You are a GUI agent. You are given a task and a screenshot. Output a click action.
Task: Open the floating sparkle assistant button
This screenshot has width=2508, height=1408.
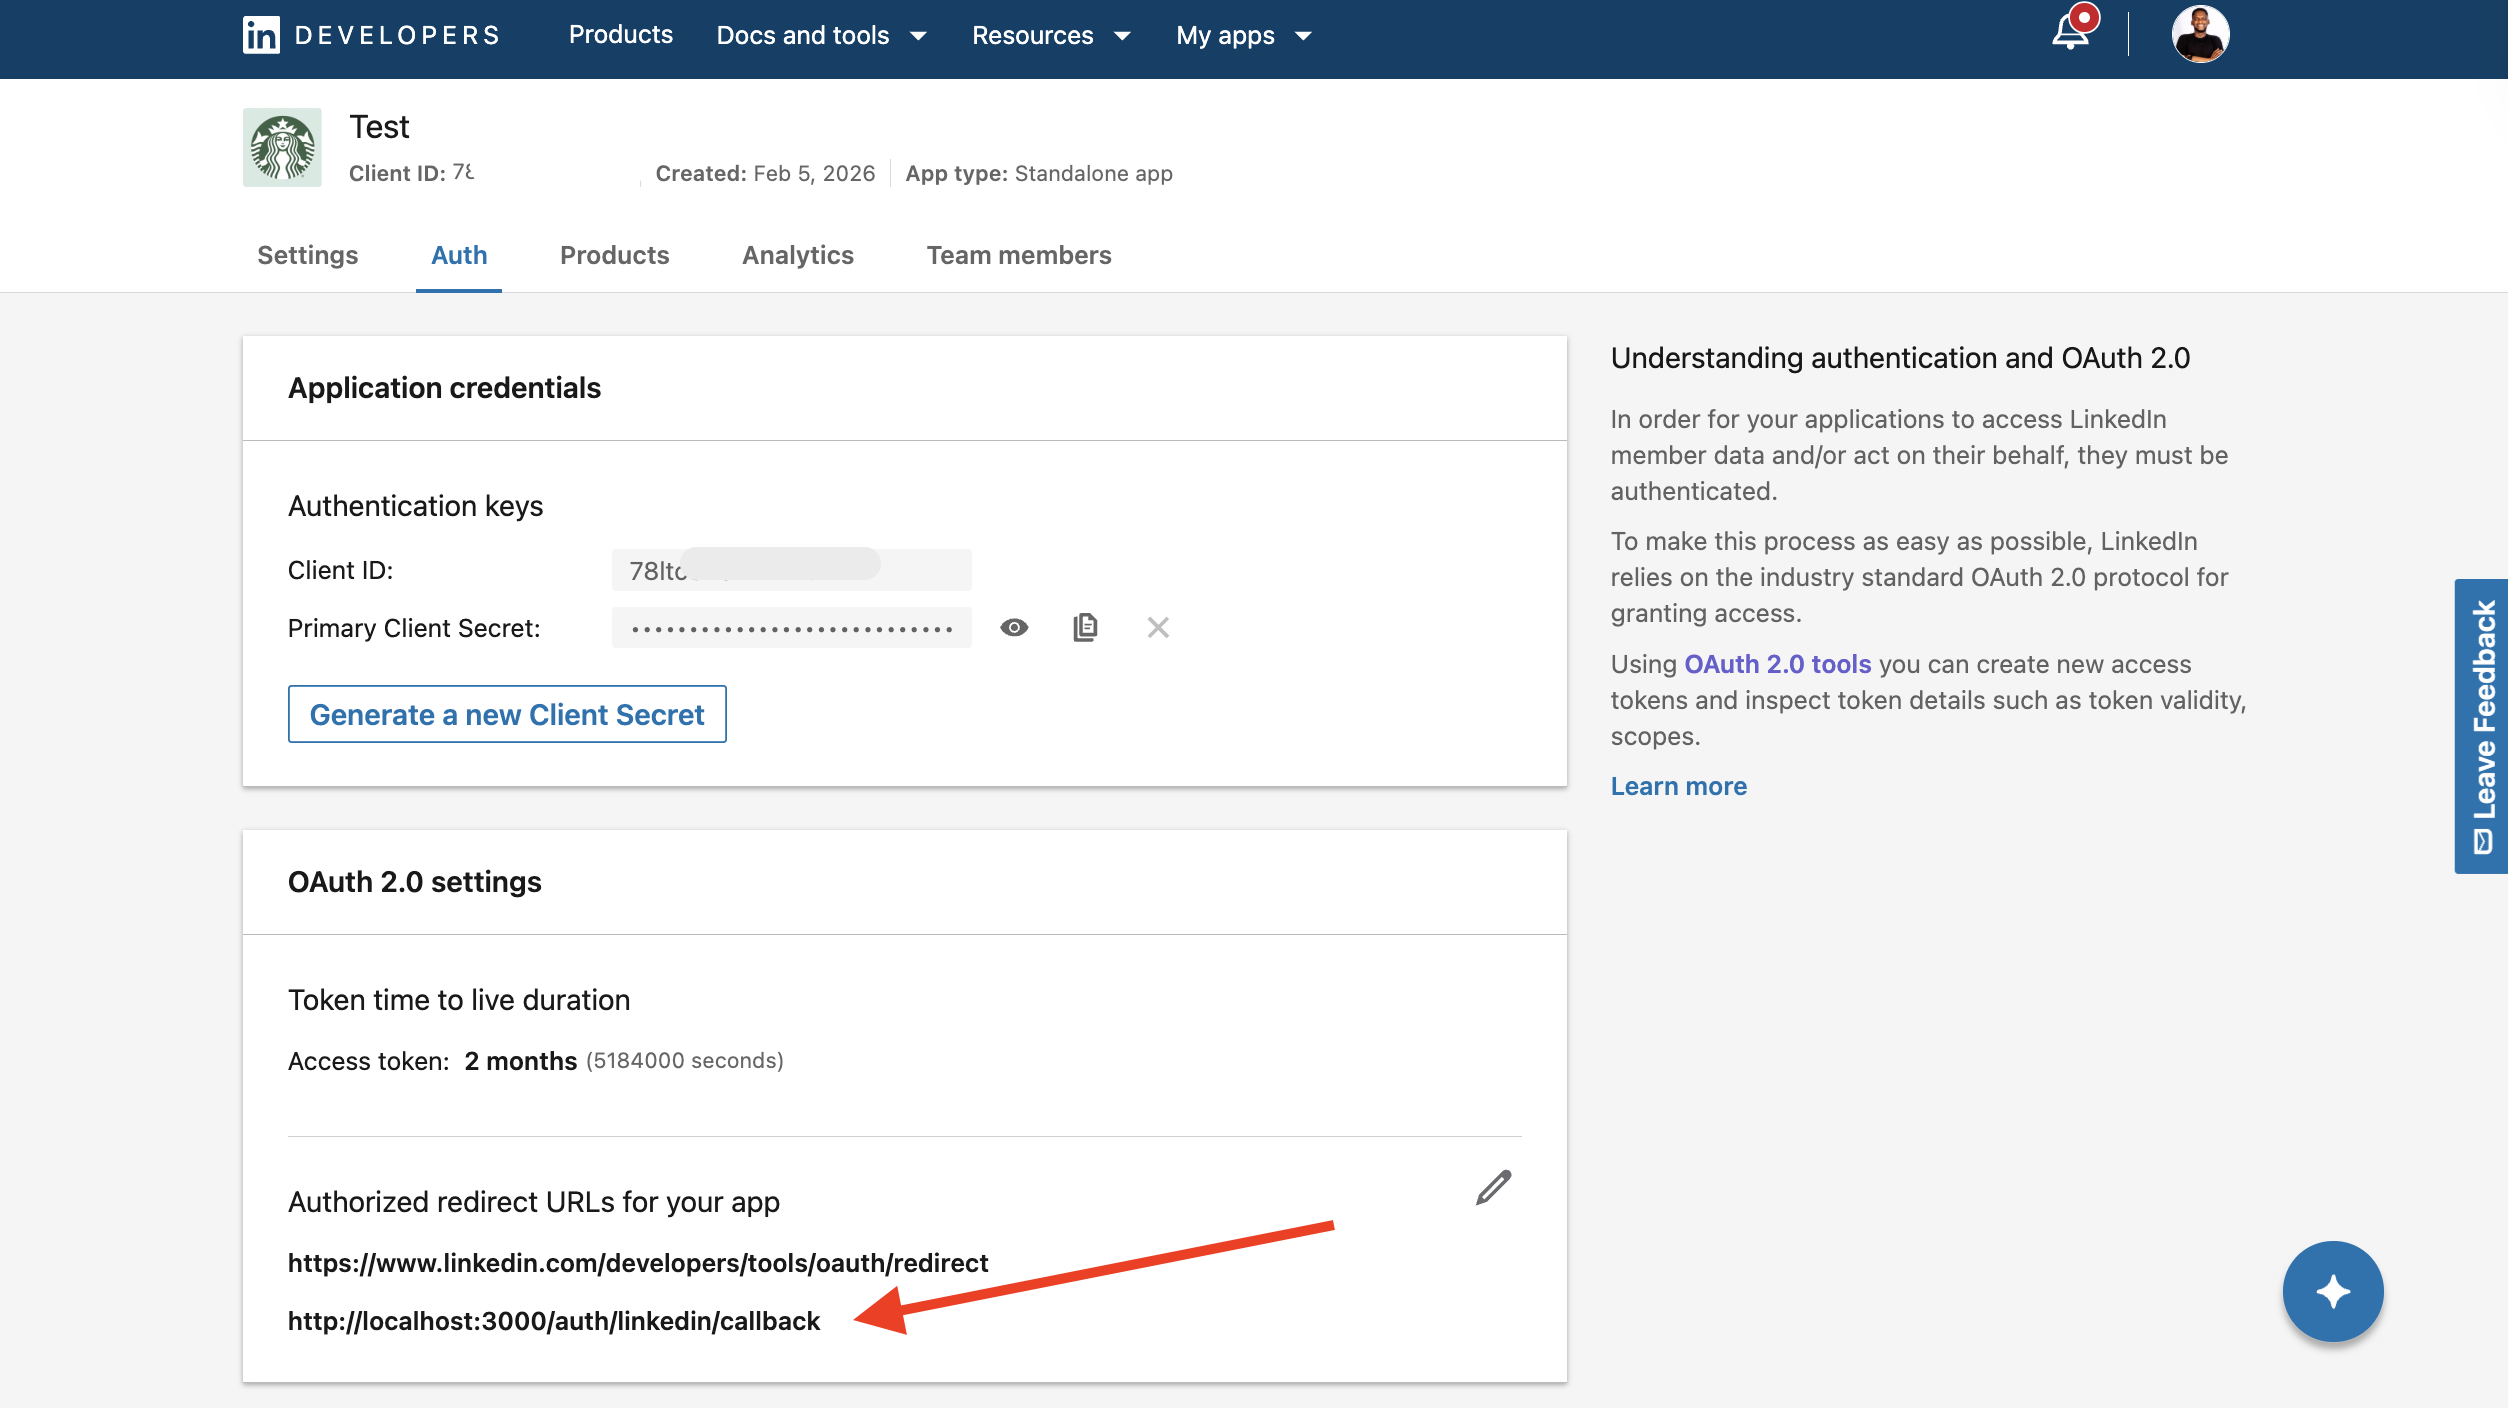2333,1291
